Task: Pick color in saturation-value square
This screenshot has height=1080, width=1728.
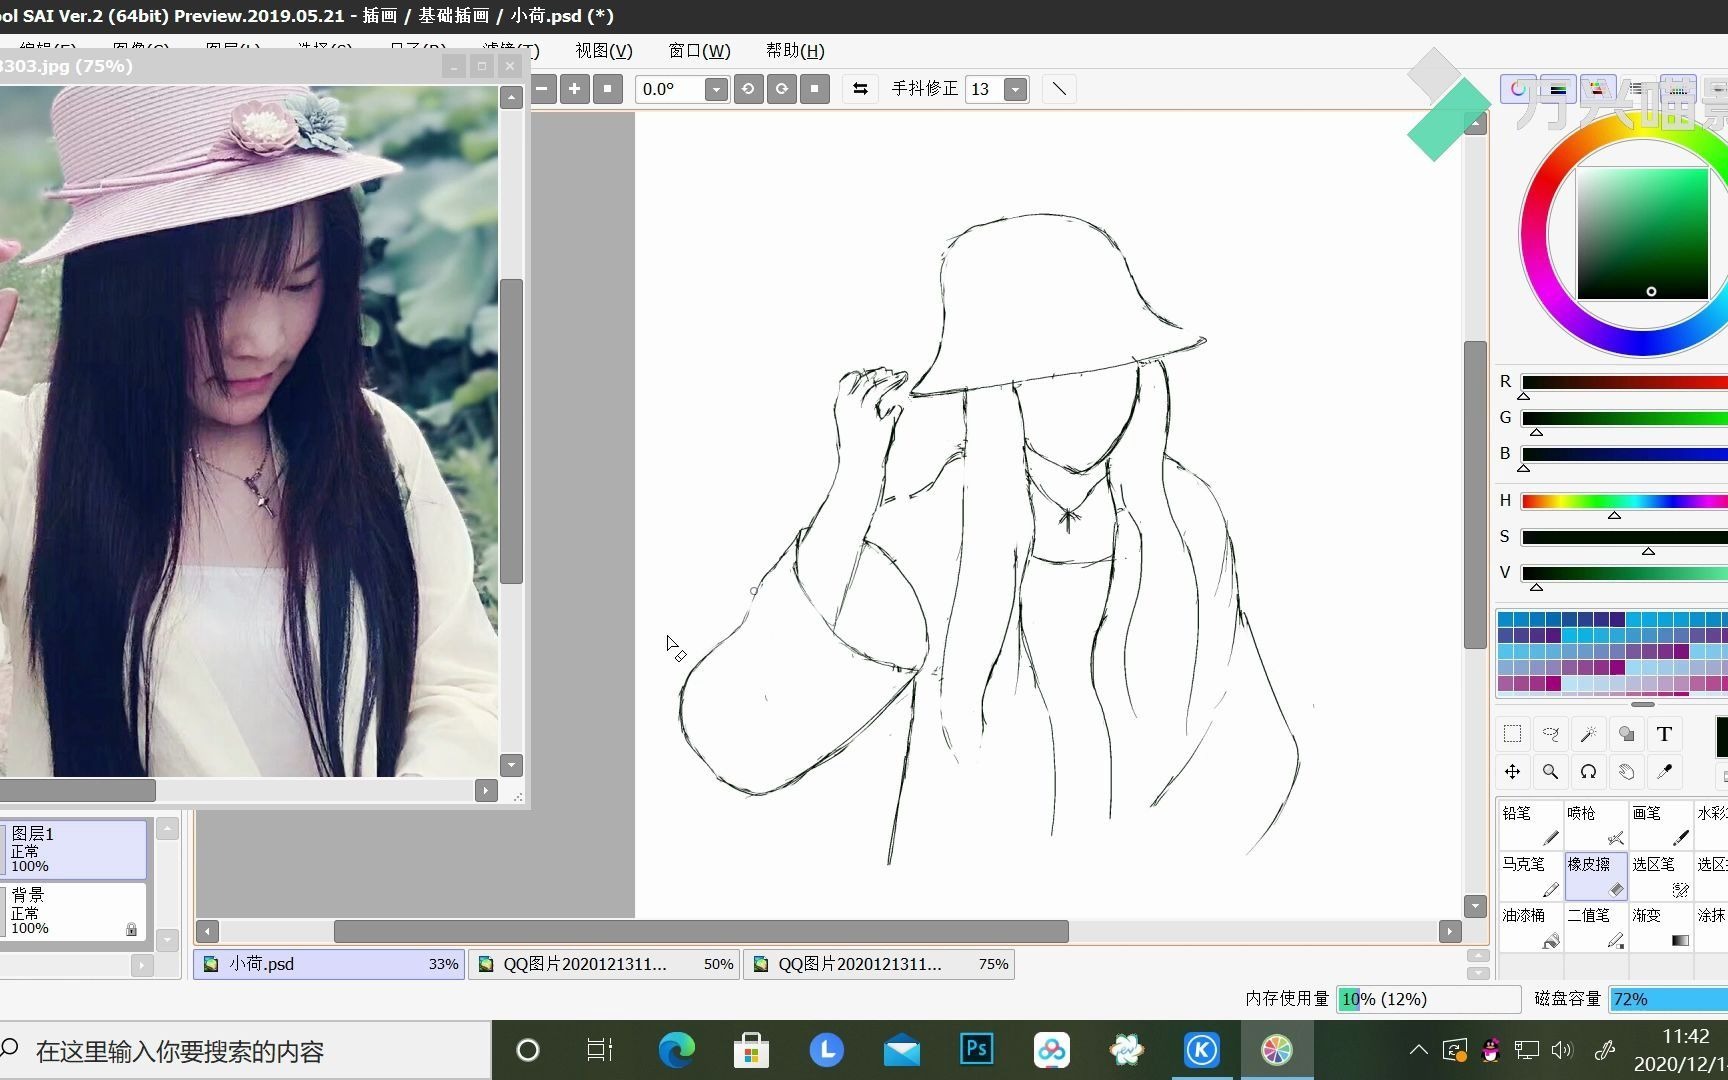Action: click(1643, 233)
